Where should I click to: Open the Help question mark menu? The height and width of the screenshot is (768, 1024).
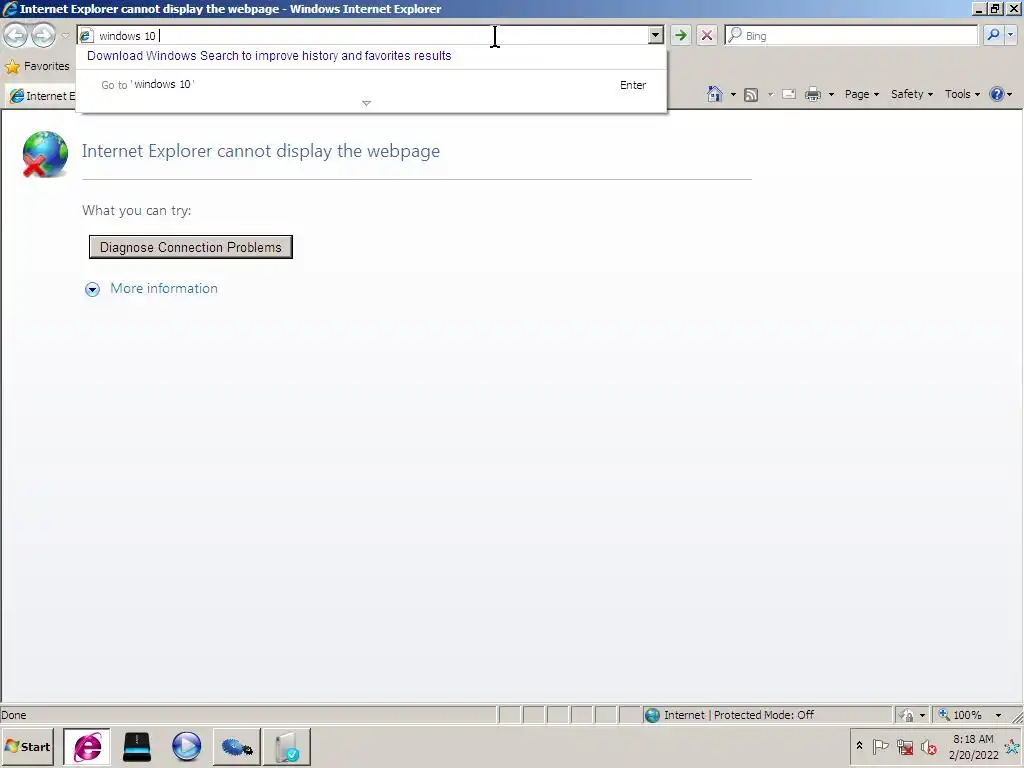point(1000,94)
